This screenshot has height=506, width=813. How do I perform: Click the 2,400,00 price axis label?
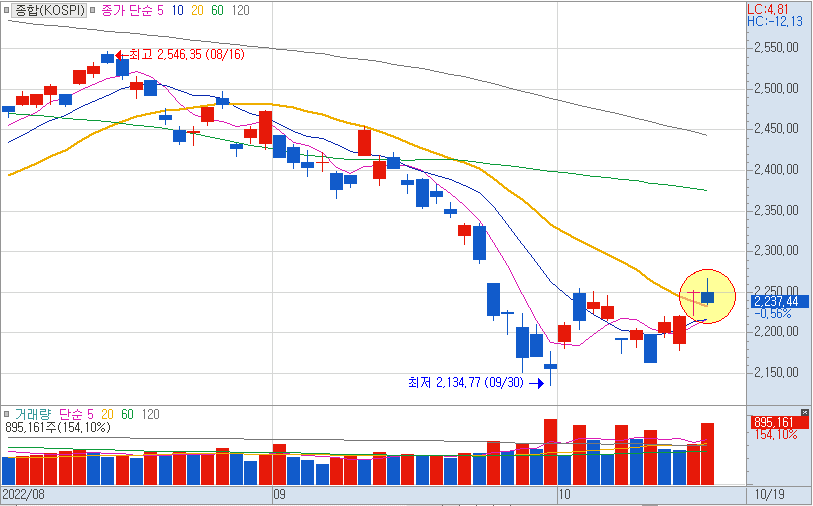[x=776, y=170]
